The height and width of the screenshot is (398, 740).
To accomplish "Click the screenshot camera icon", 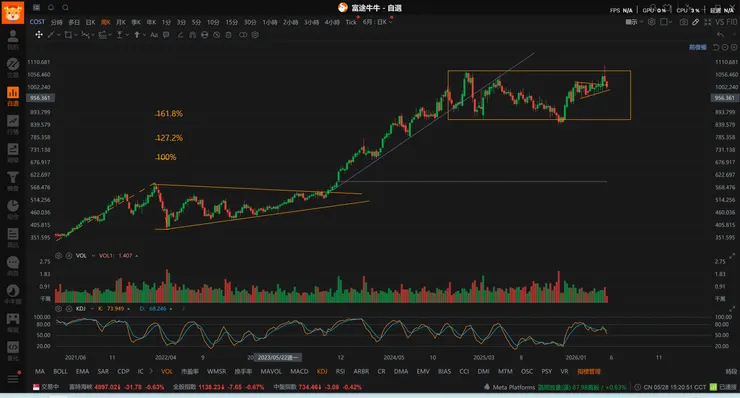I will click(683, 22).
